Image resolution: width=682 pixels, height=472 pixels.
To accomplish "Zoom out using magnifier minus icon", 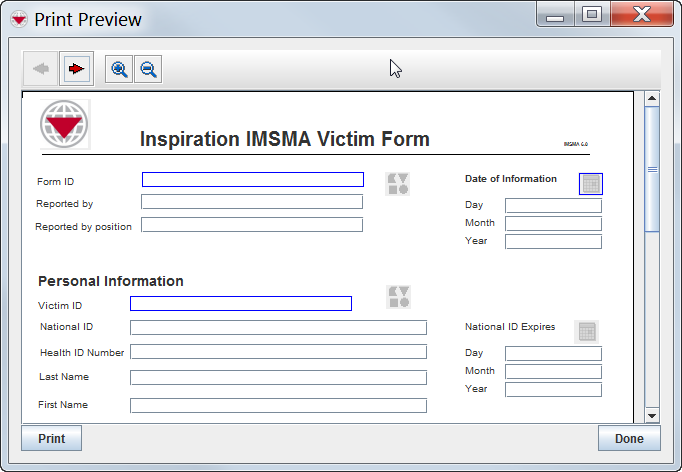I will pos(148,69).
